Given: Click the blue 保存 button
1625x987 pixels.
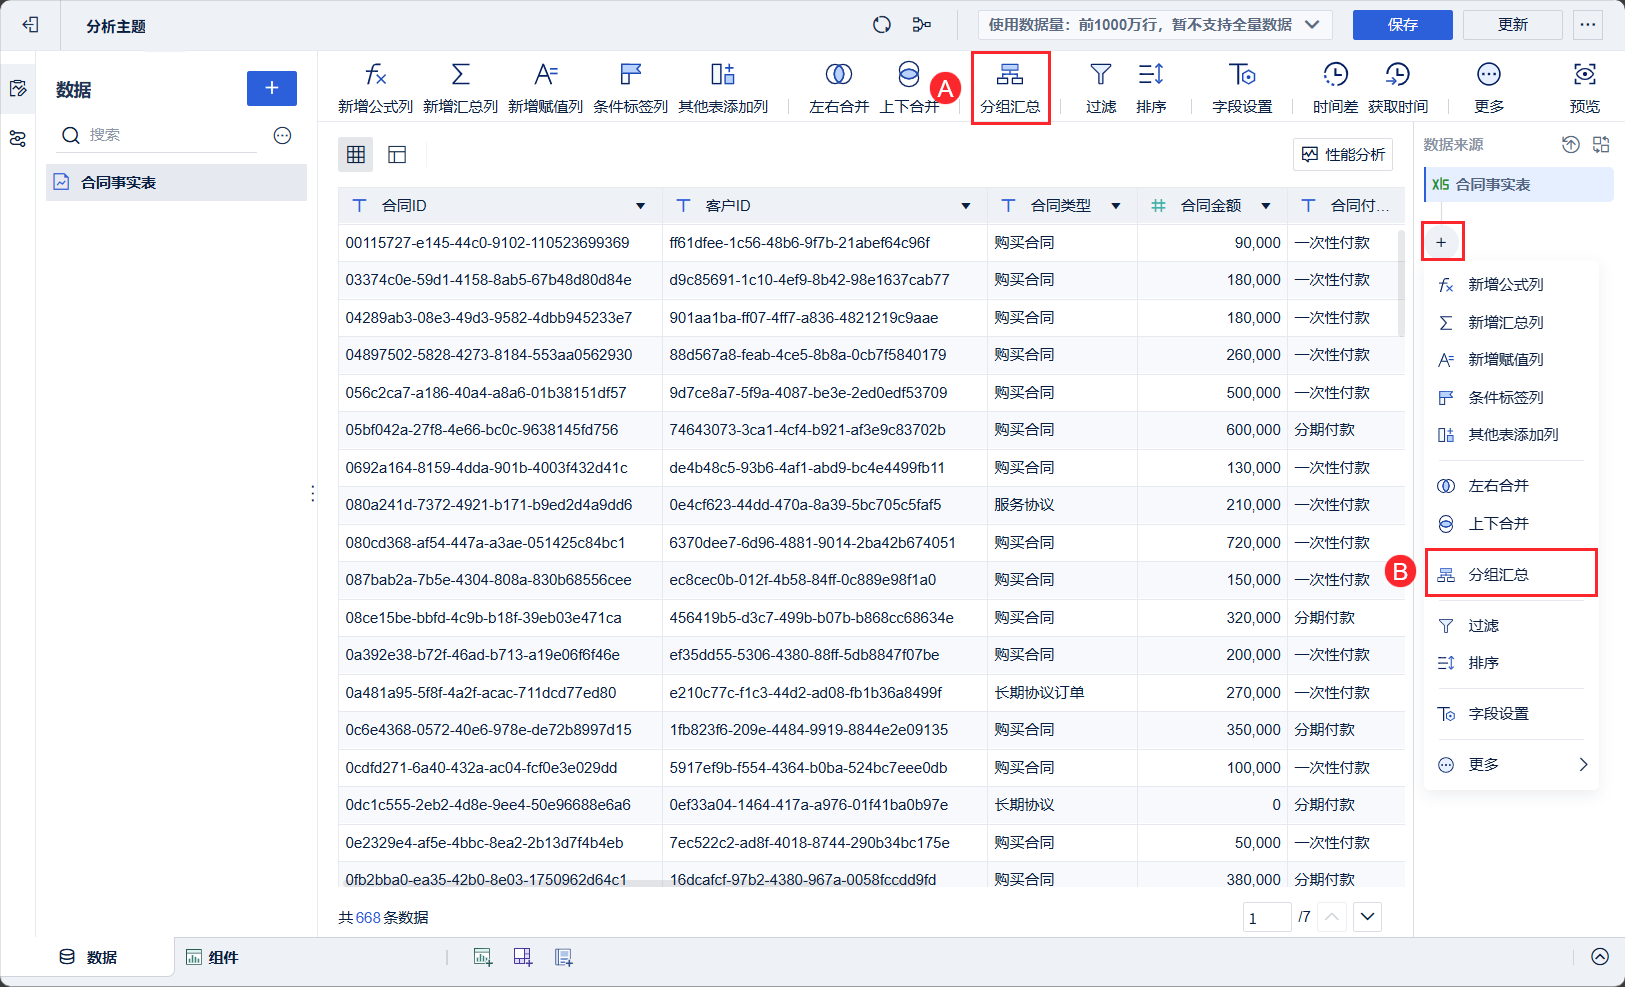Looking at the screenshot, I should coord(1402,25).
